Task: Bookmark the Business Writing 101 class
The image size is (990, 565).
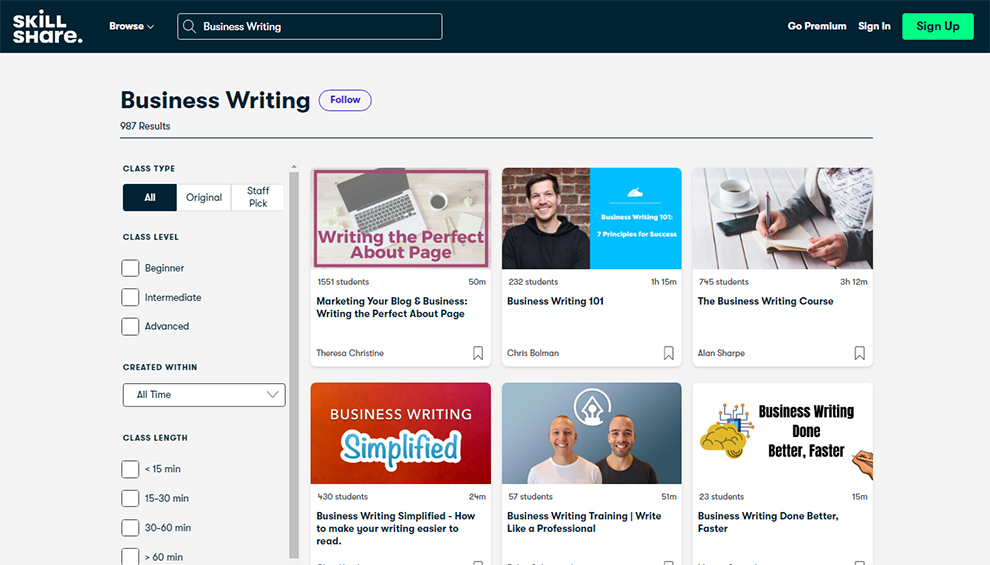Action: point(669,353)
